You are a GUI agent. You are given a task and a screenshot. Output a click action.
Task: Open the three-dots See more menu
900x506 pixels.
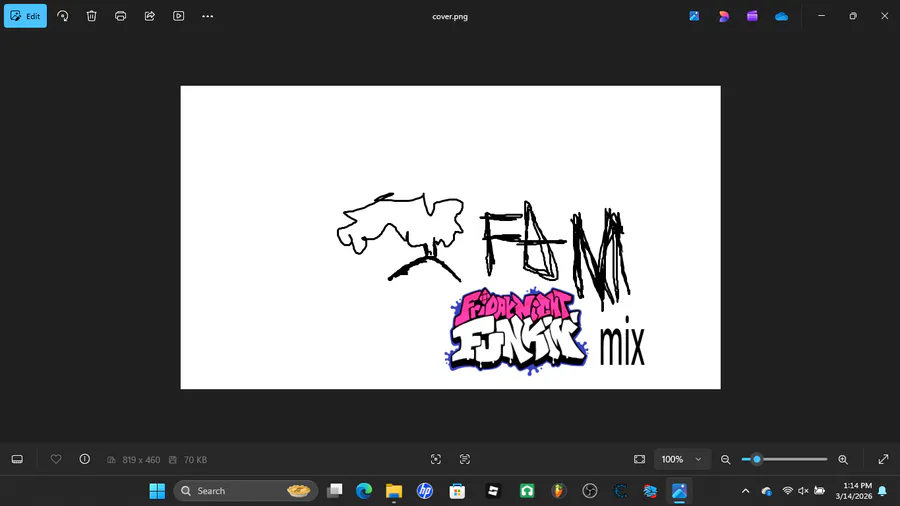point(208,16)
